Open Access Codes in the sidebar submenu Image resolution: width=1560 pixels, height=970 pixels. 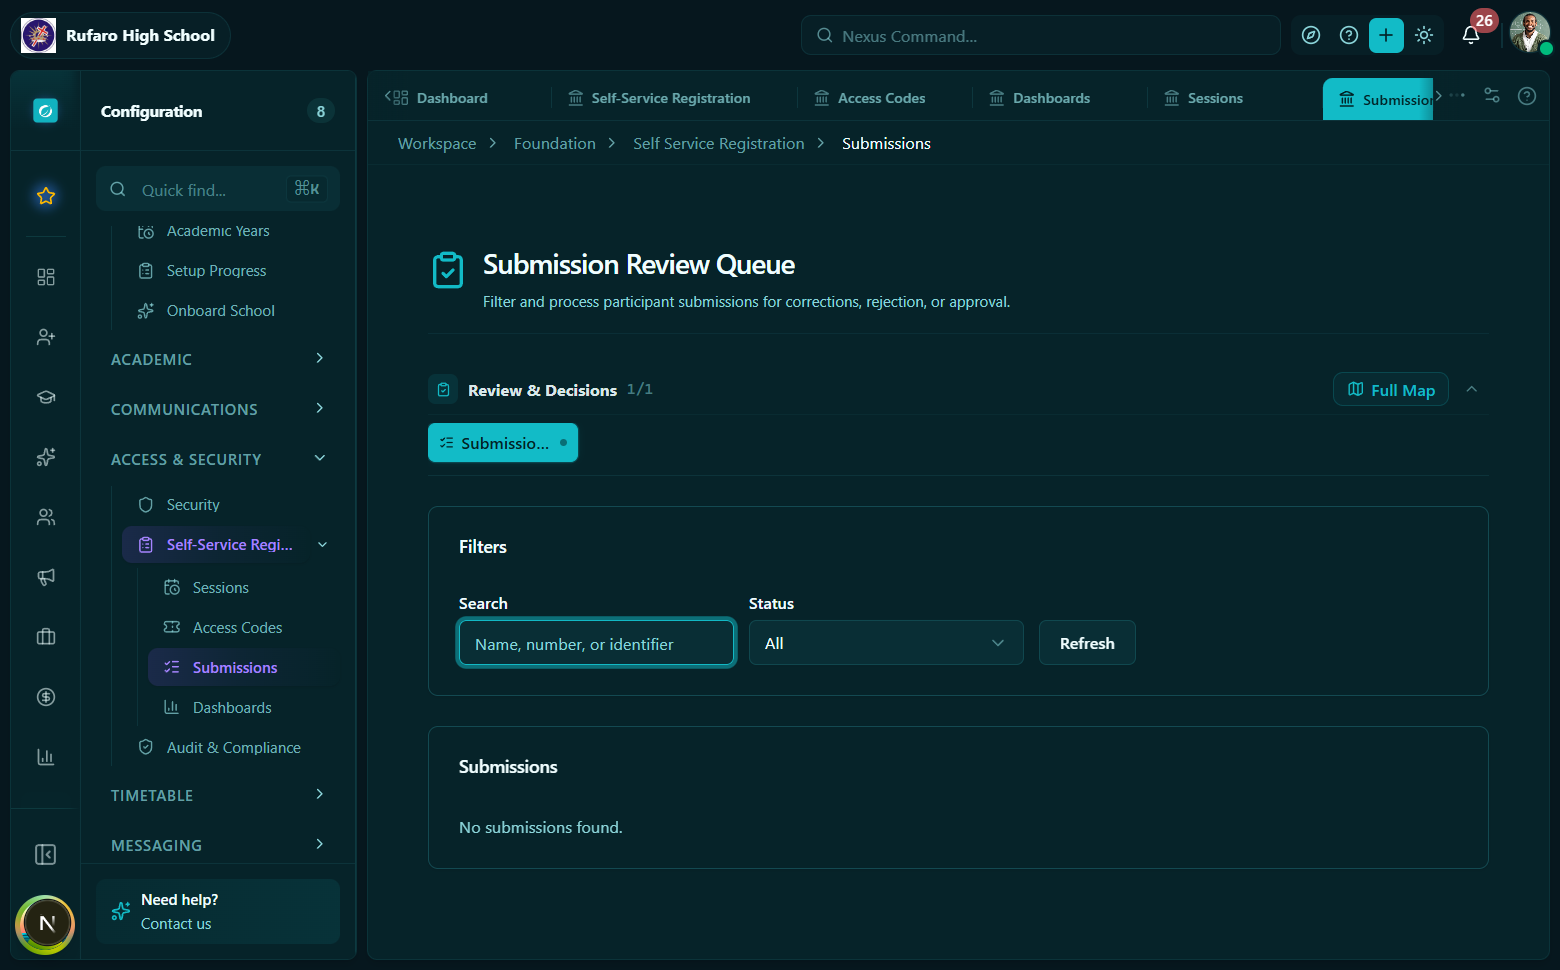point(237,628)
